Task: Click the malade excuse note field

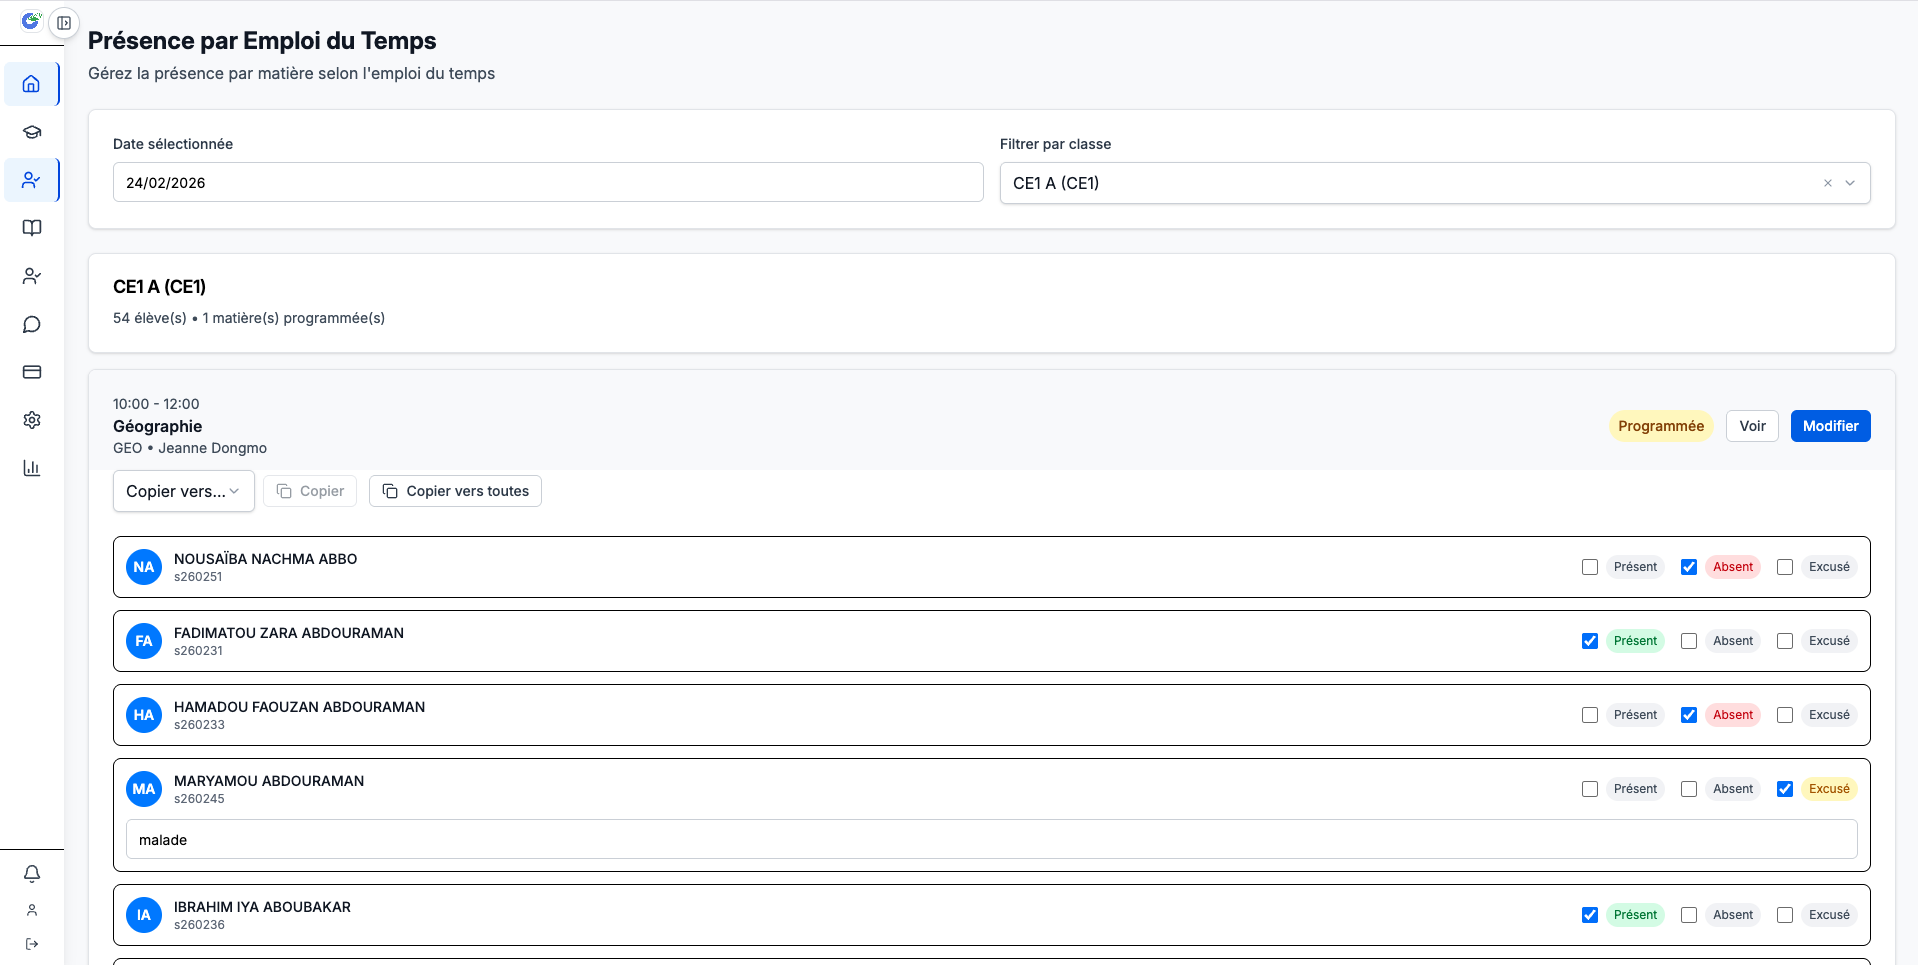Action: point(991,840)
